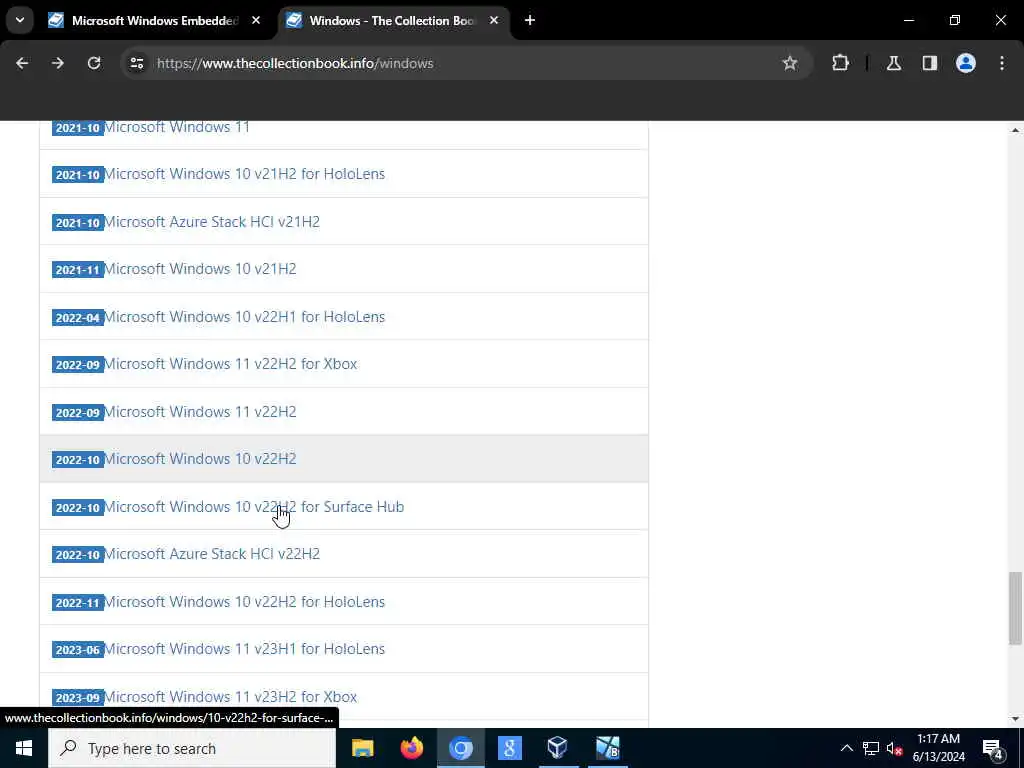Viewport: 1024px width, 768px height.
Task: Open Windows 10 v21H2 for HoloLens link
Action: (244, 174)
